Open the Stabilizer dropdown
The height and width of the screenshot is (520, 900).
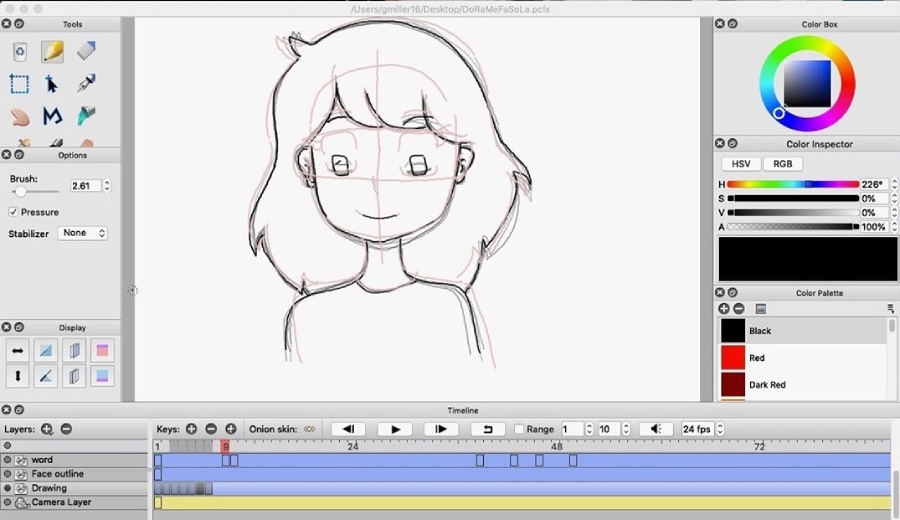pyautogui.click(x=82, y=233)
